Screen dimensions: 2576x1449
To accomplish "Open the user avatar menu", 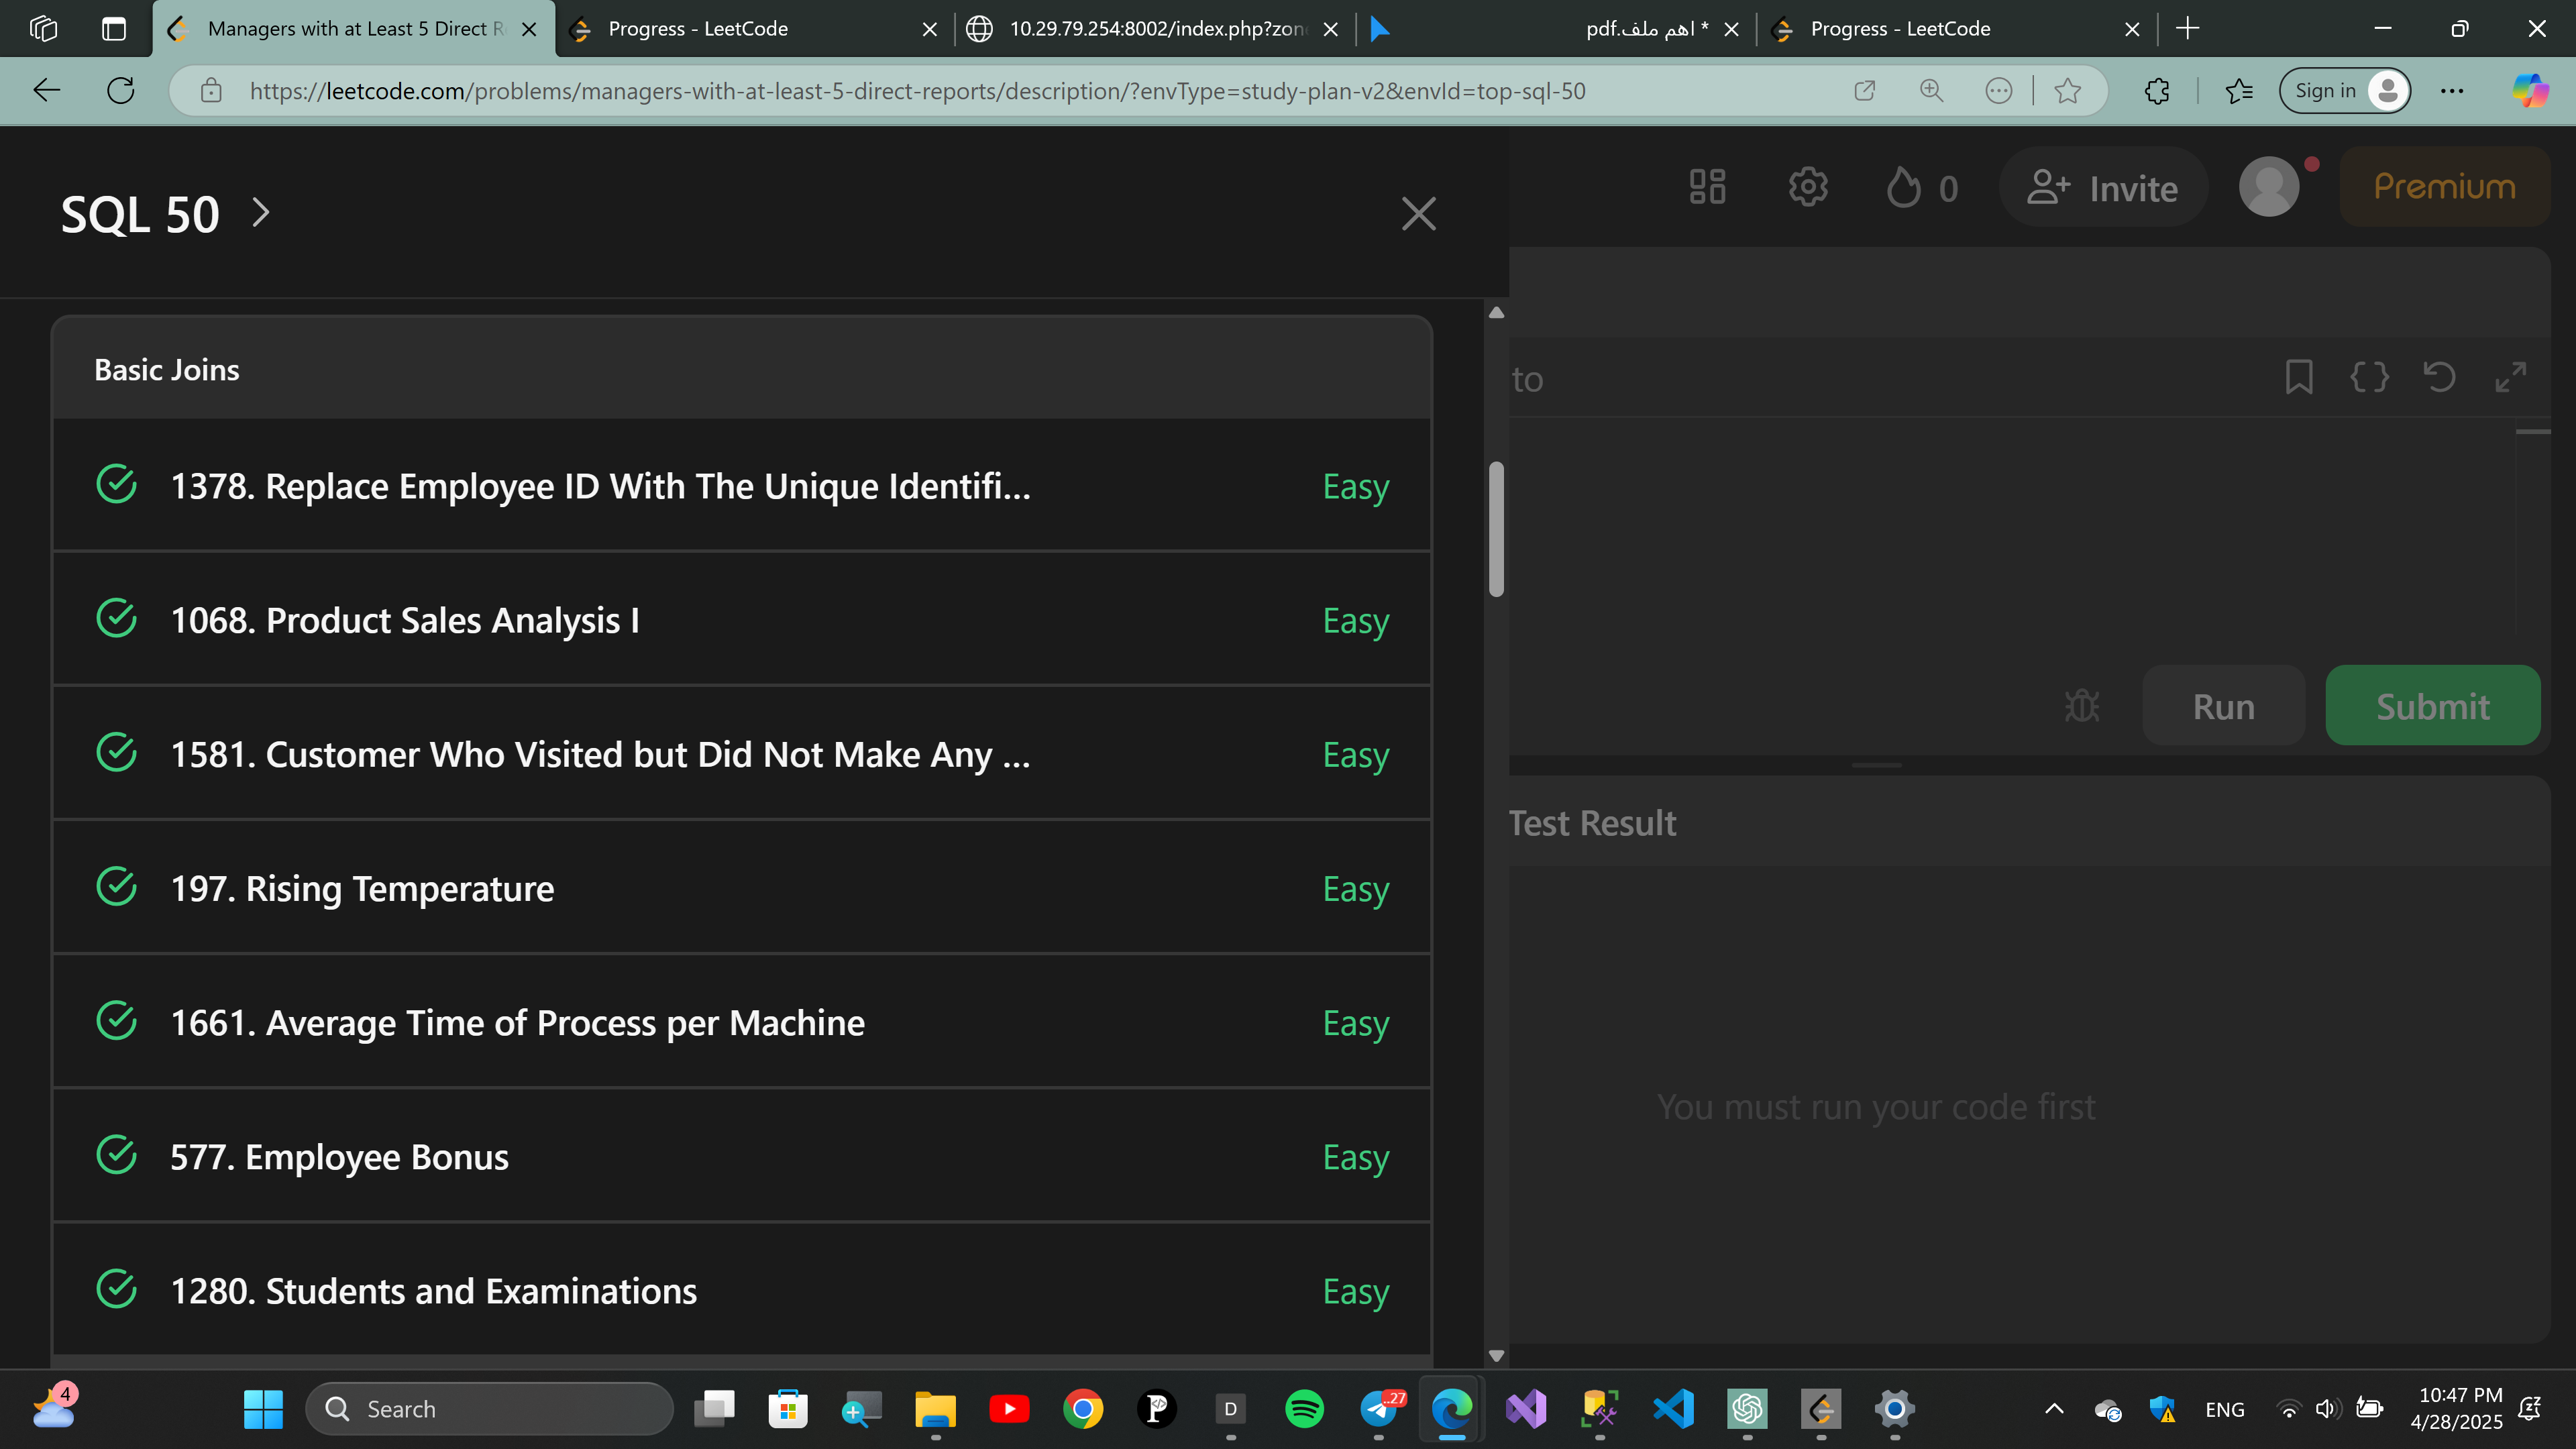I will click(x=2268, y=187).
